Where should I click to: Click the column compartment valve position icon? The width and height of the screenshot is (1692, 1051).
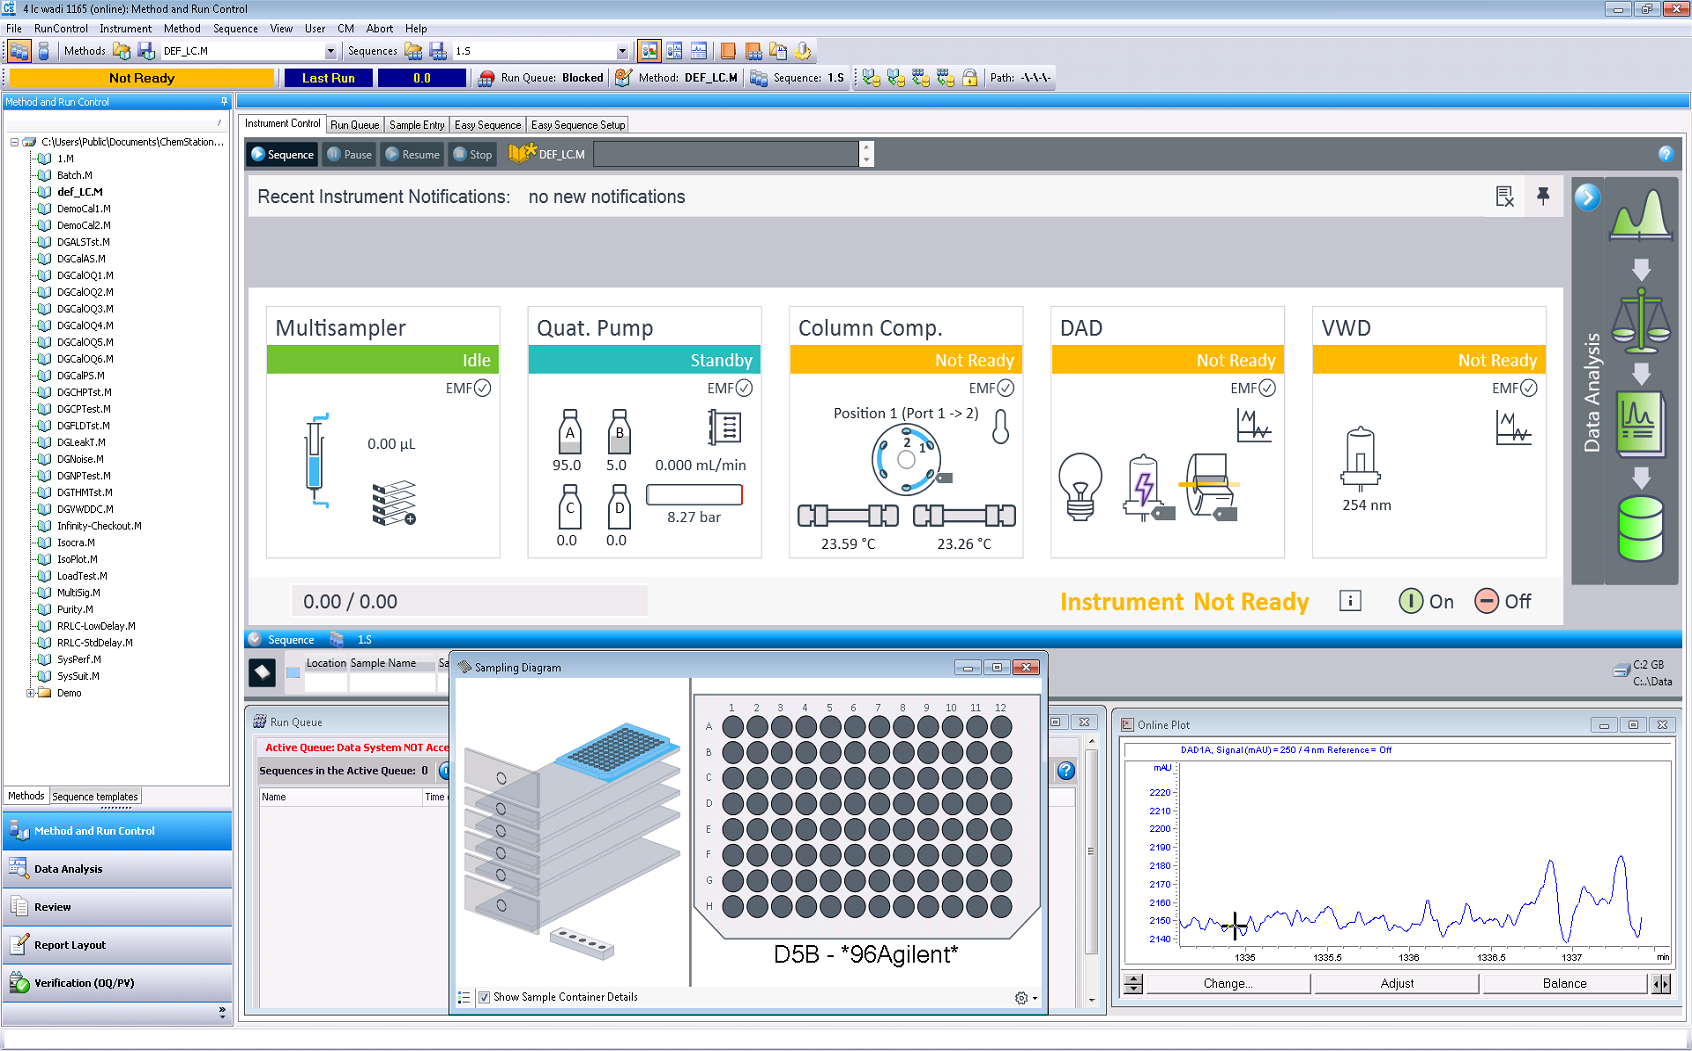coord(906,460)
